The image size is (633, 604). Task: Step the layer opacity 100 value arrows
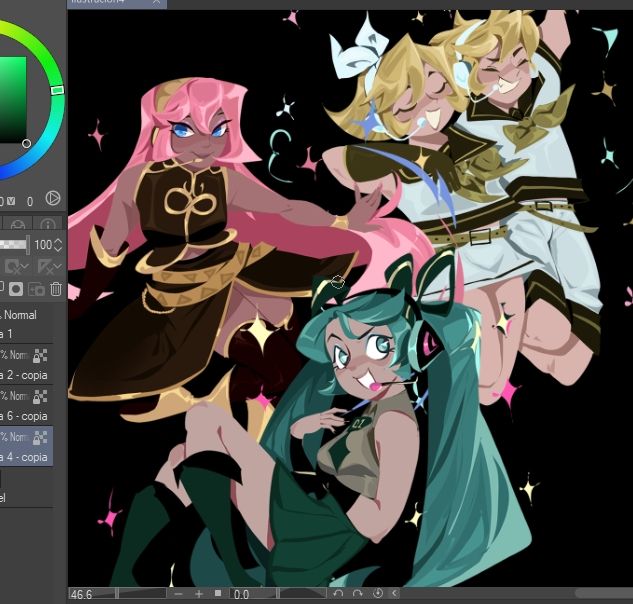[58, 244]
